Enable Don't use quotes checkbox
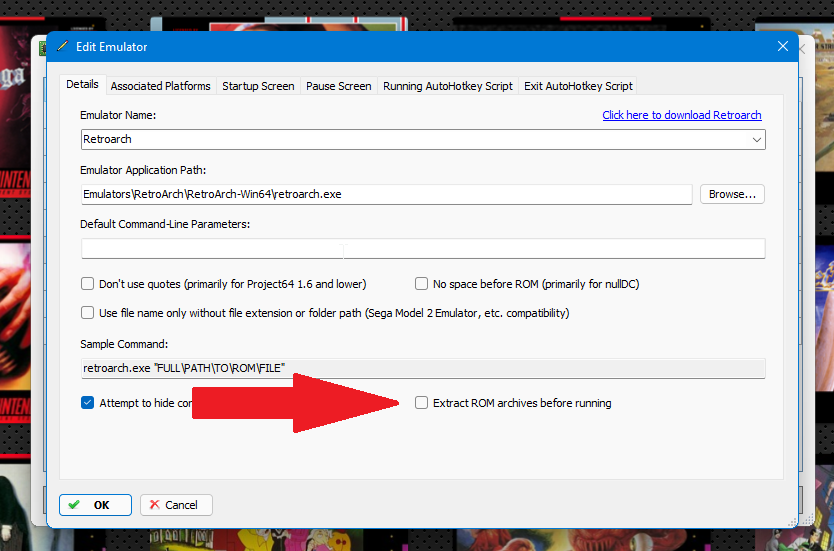This screenshot has width=834, height=551. (x=88, y=283)
